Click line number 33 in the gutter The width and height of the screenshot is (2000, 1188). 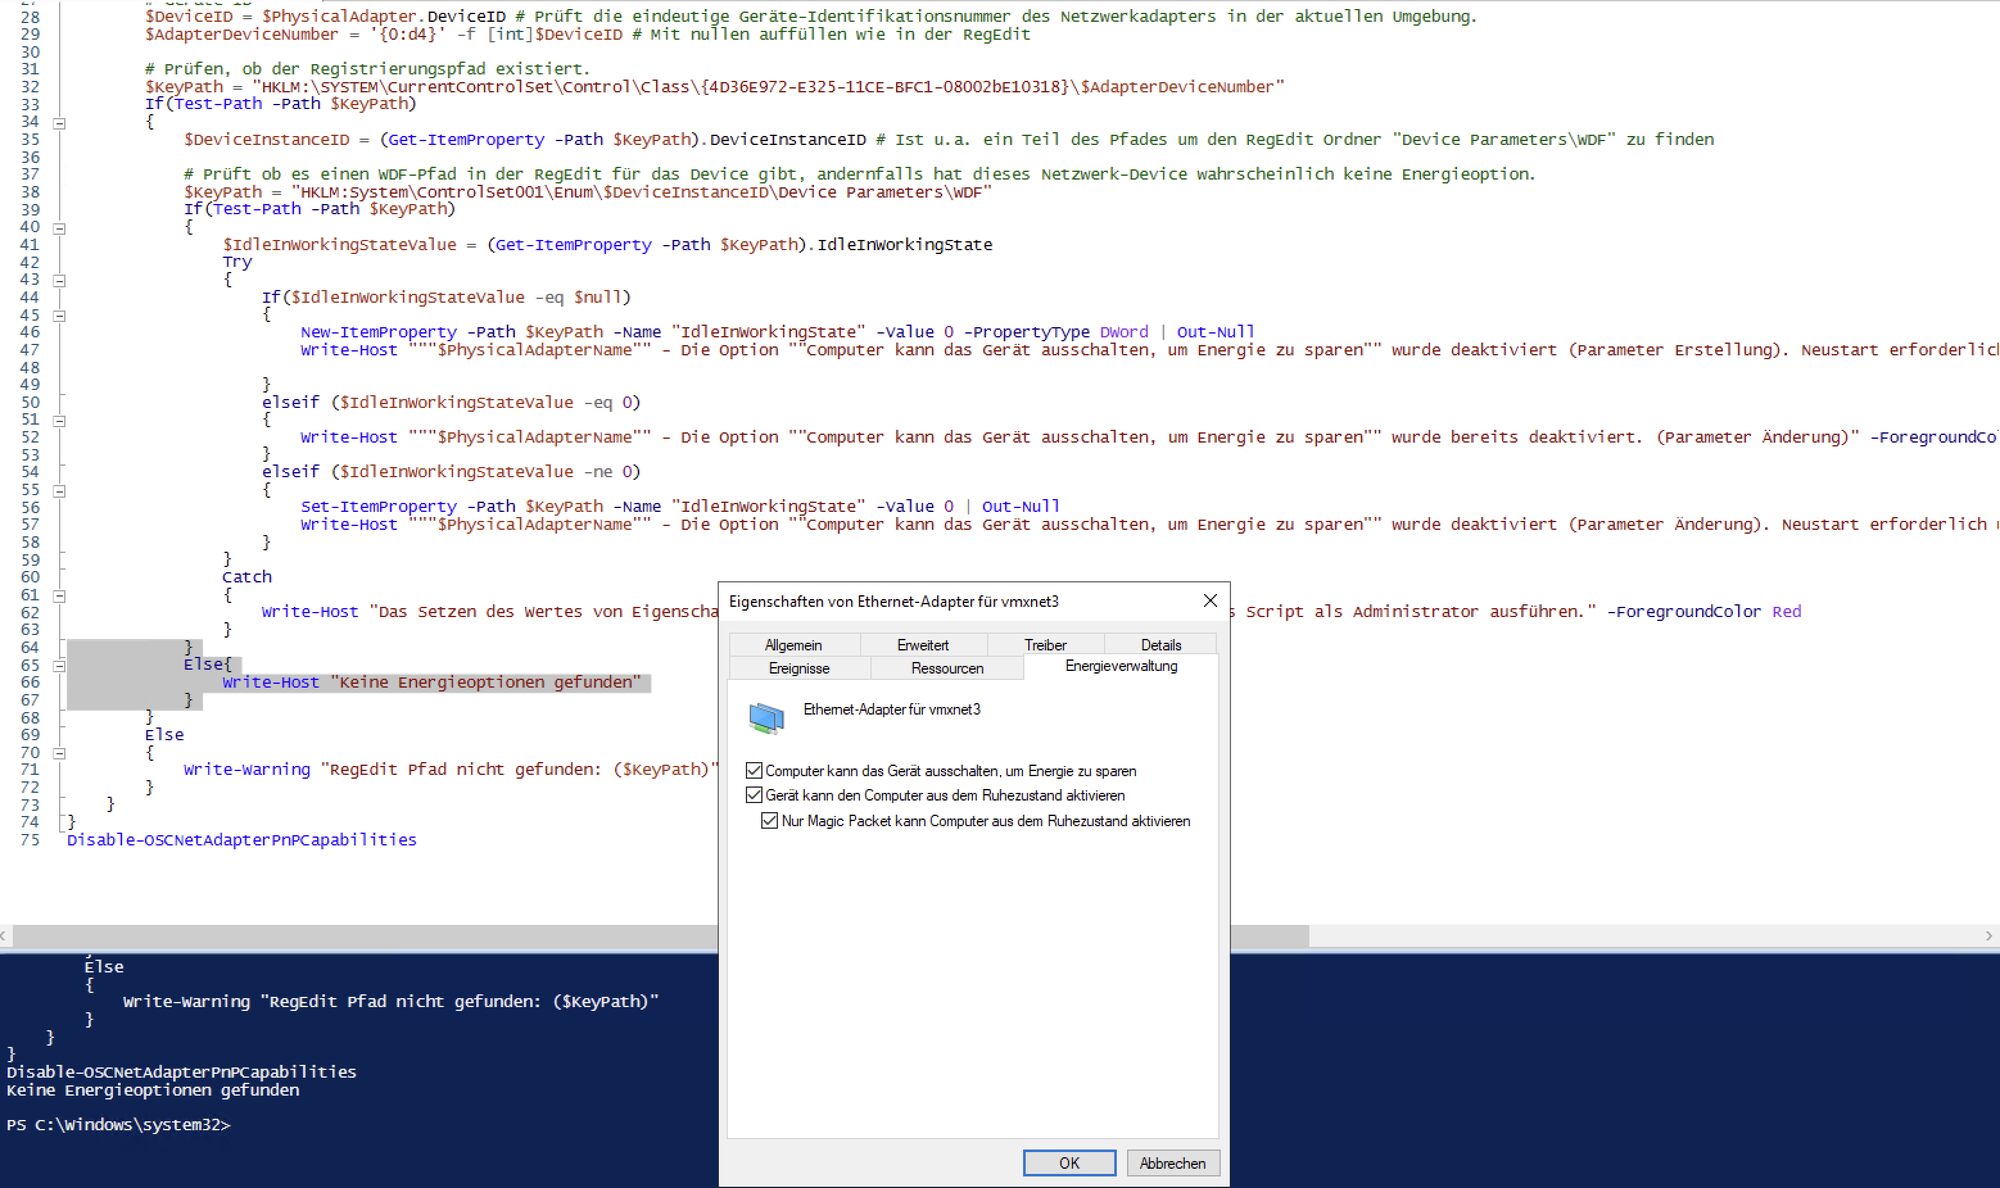30,104
